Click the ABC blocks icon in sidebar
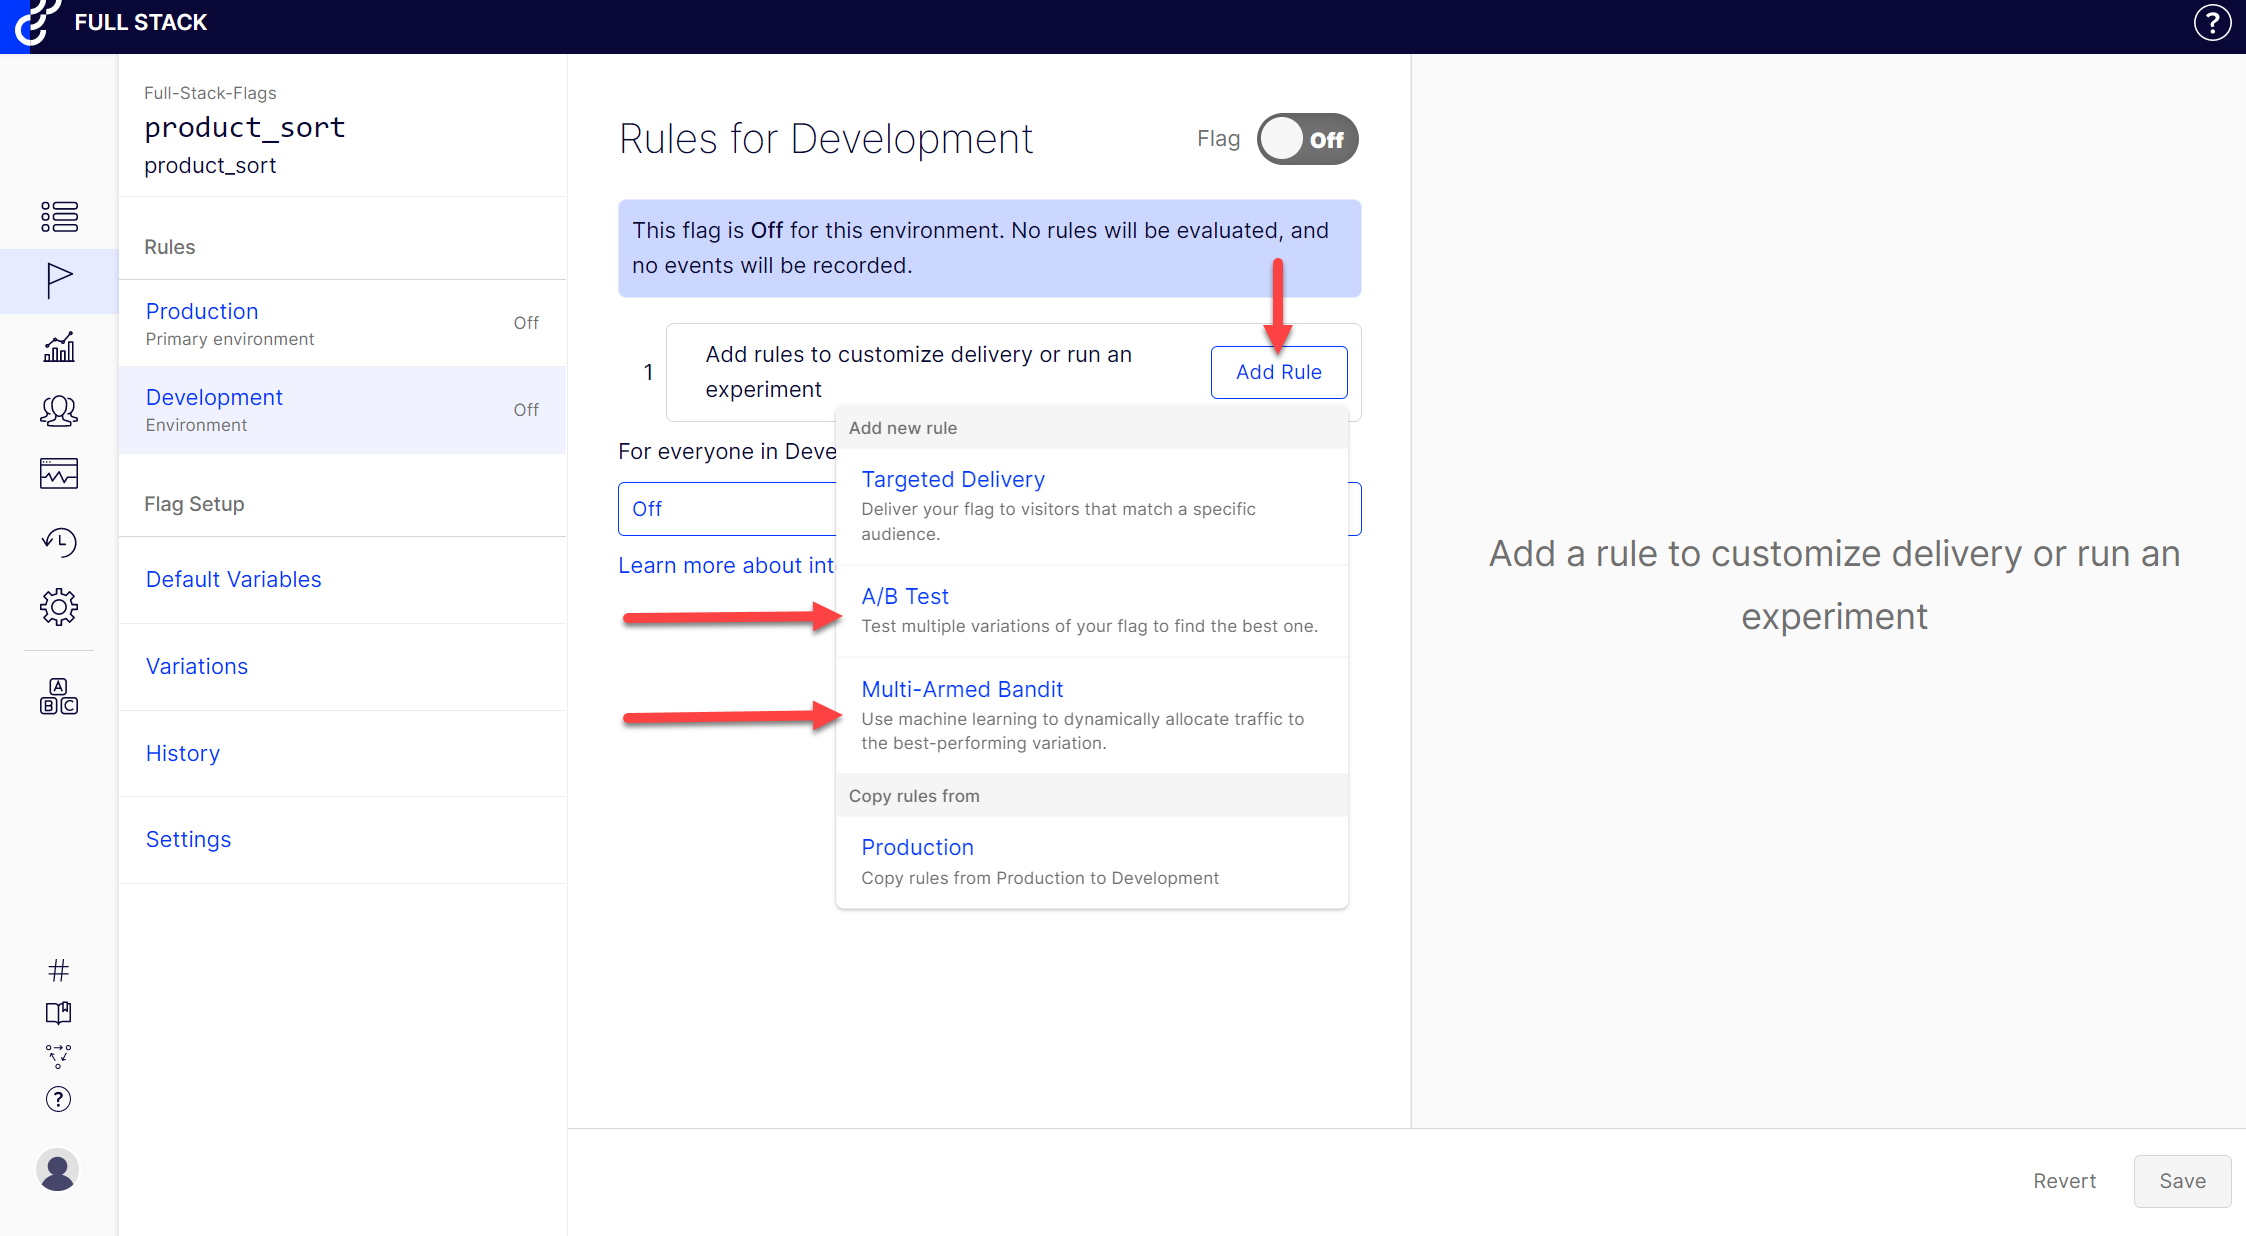This screenshot has height=1236, width=2246. 59,696
